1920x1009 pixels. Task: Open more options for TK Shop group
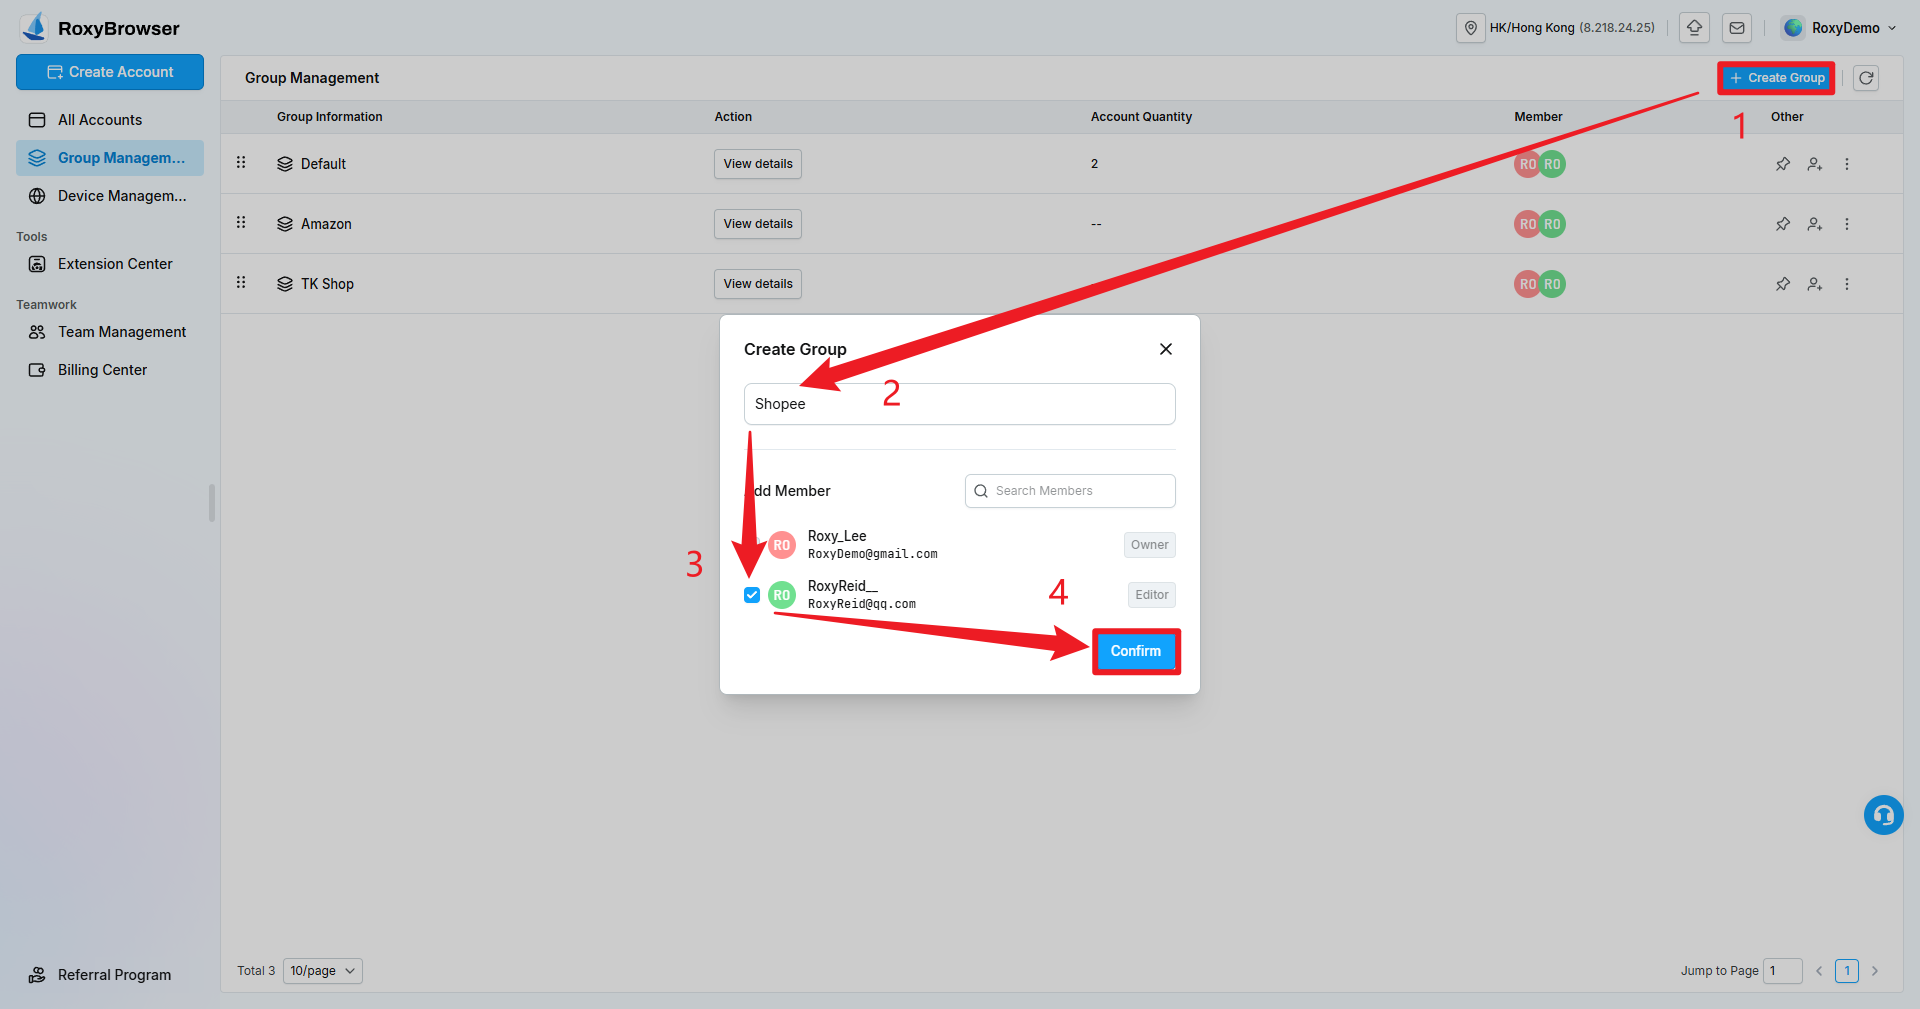click(x=1847, y=284)
